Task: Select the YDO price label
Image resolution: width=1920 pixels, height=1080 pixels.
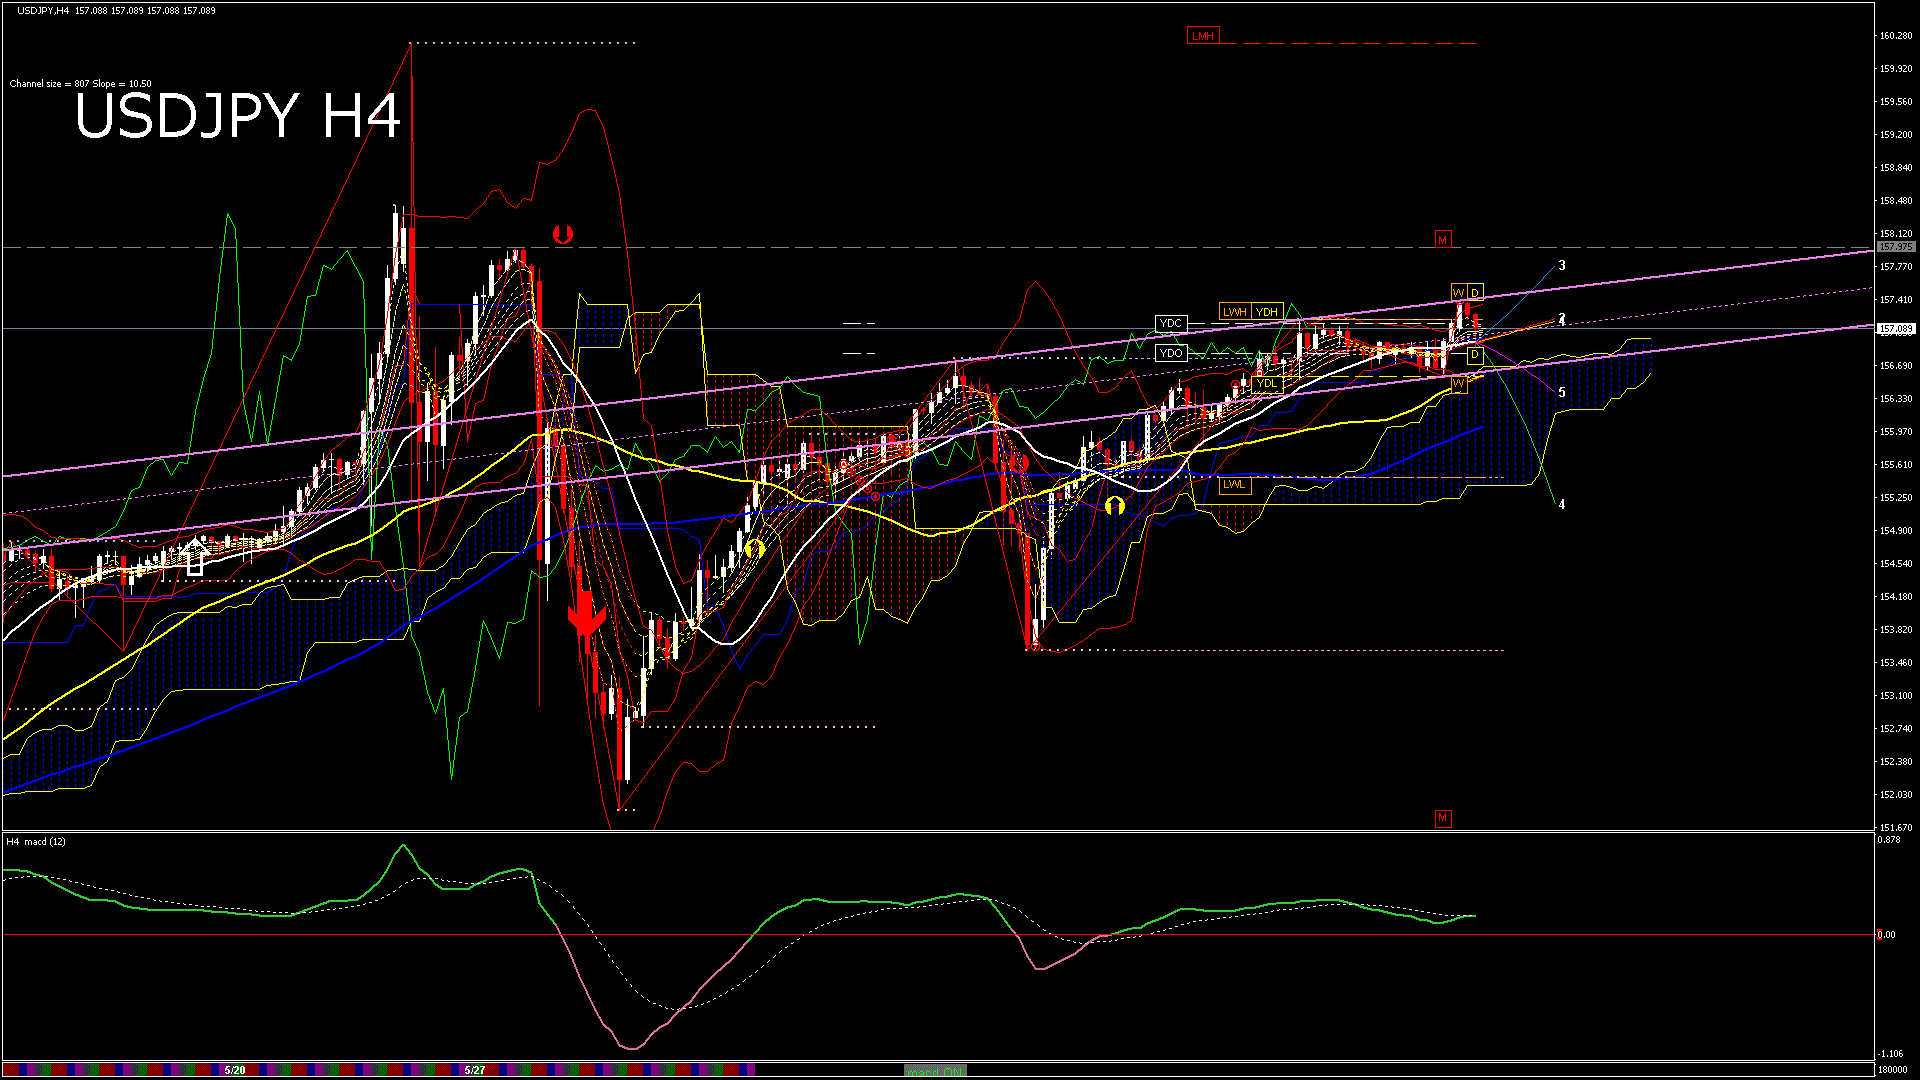Action: point(1170,353)
